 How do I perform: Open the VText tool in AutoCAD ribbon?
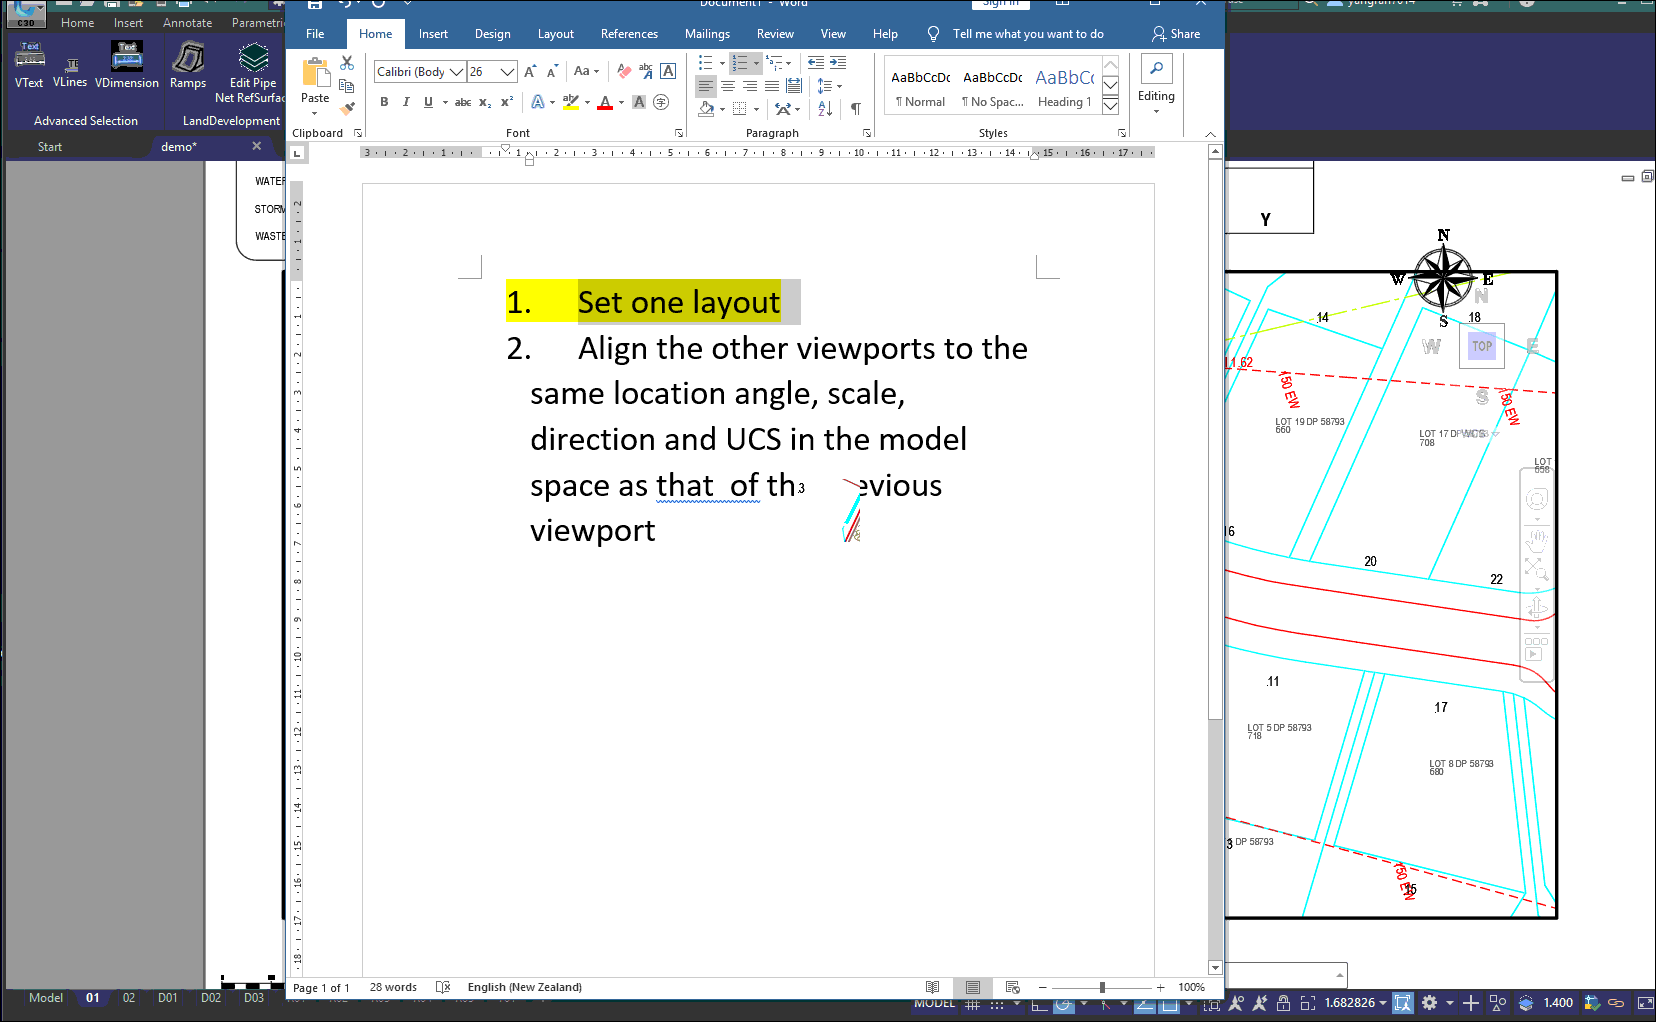[29, 65]
